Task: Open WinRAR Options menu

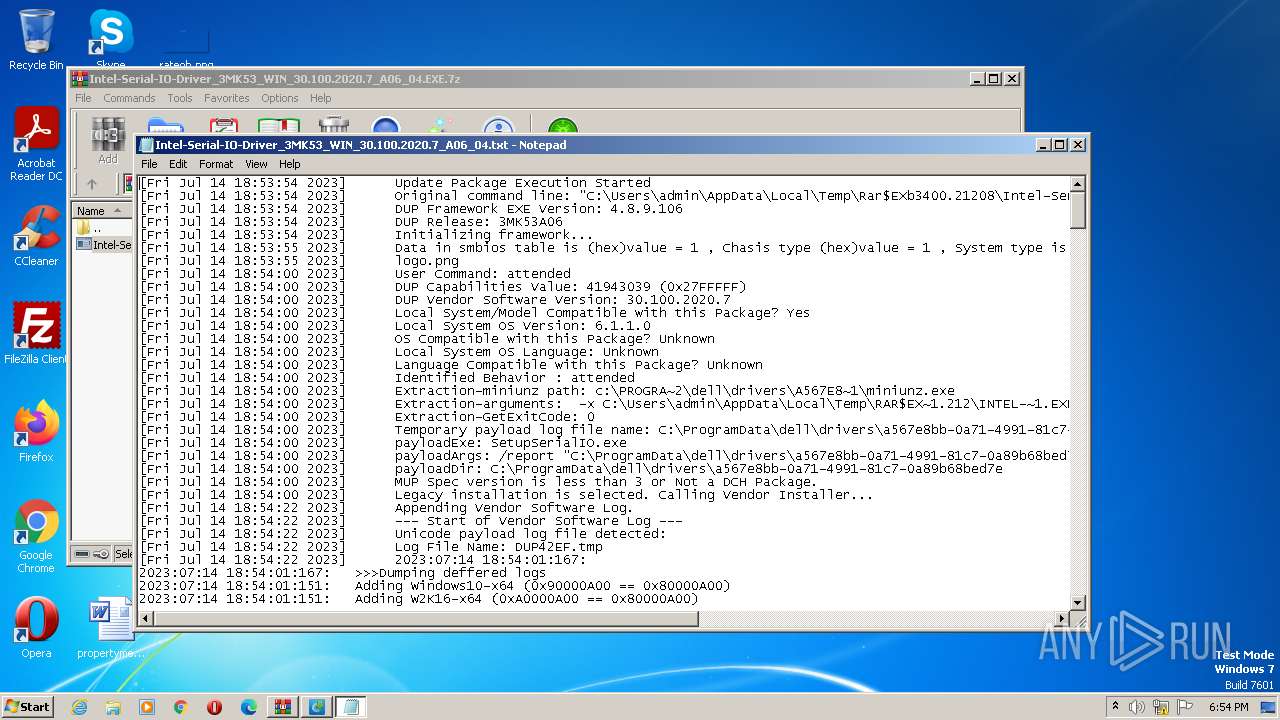Action: pyautogui.click(x=280, y=98)
